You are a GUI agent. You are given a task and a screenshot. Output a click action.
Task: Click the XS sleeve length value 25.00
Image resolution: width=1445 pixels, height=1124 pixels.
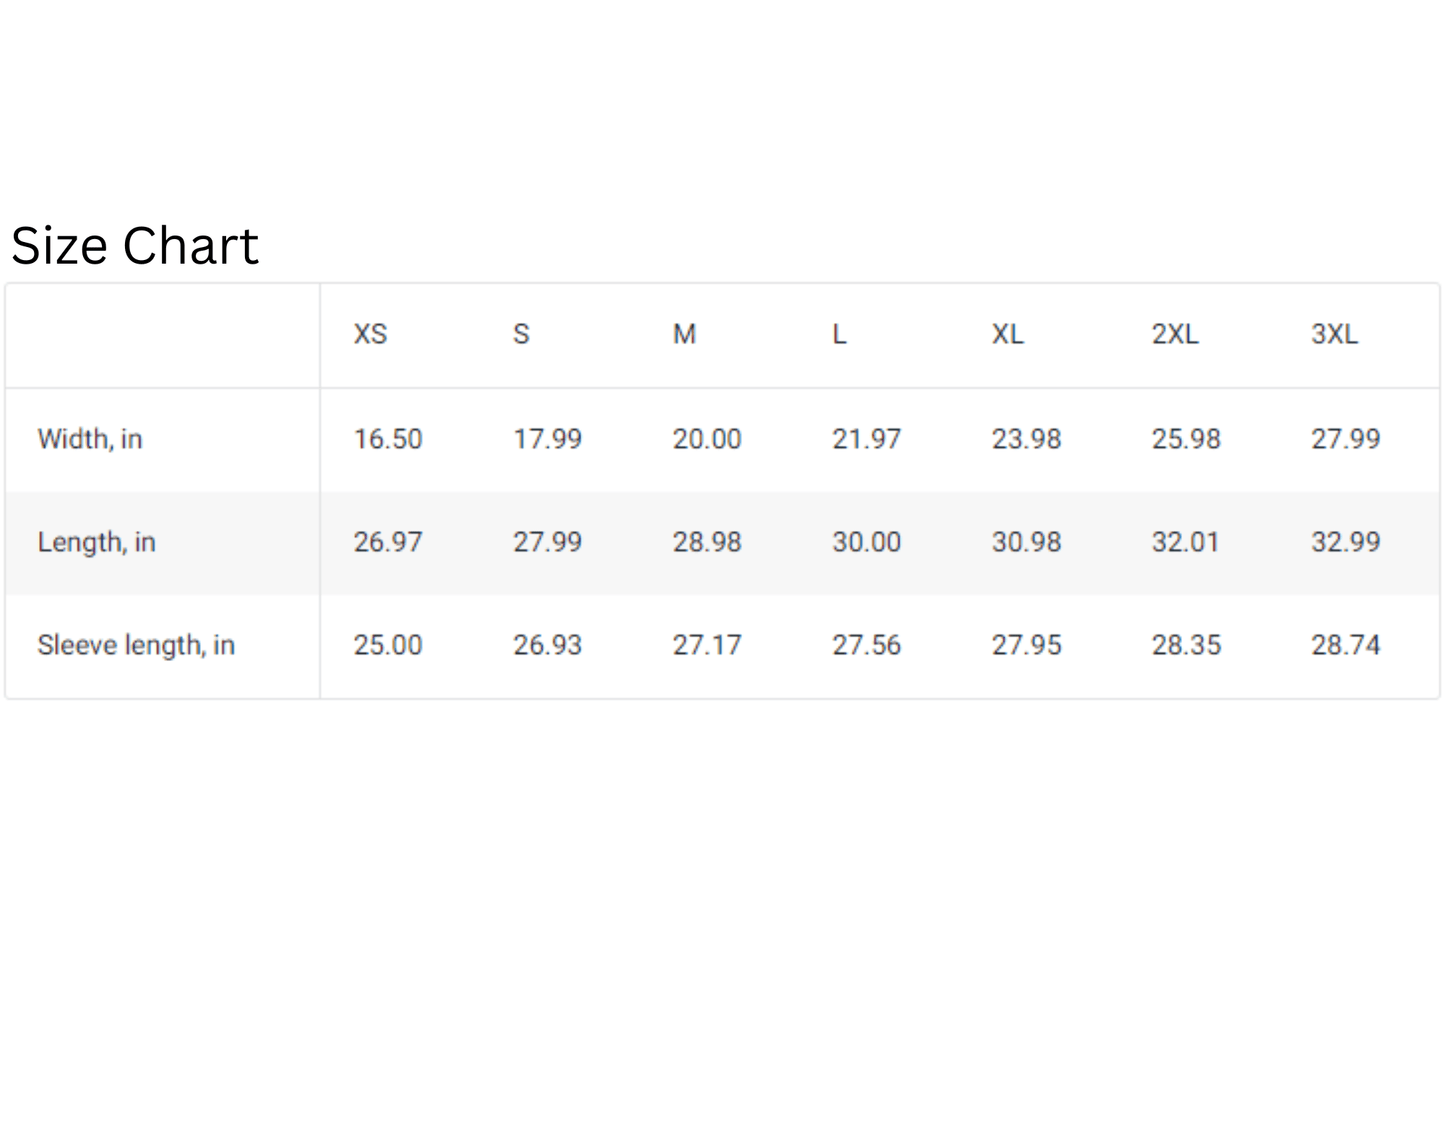(388, 645)
